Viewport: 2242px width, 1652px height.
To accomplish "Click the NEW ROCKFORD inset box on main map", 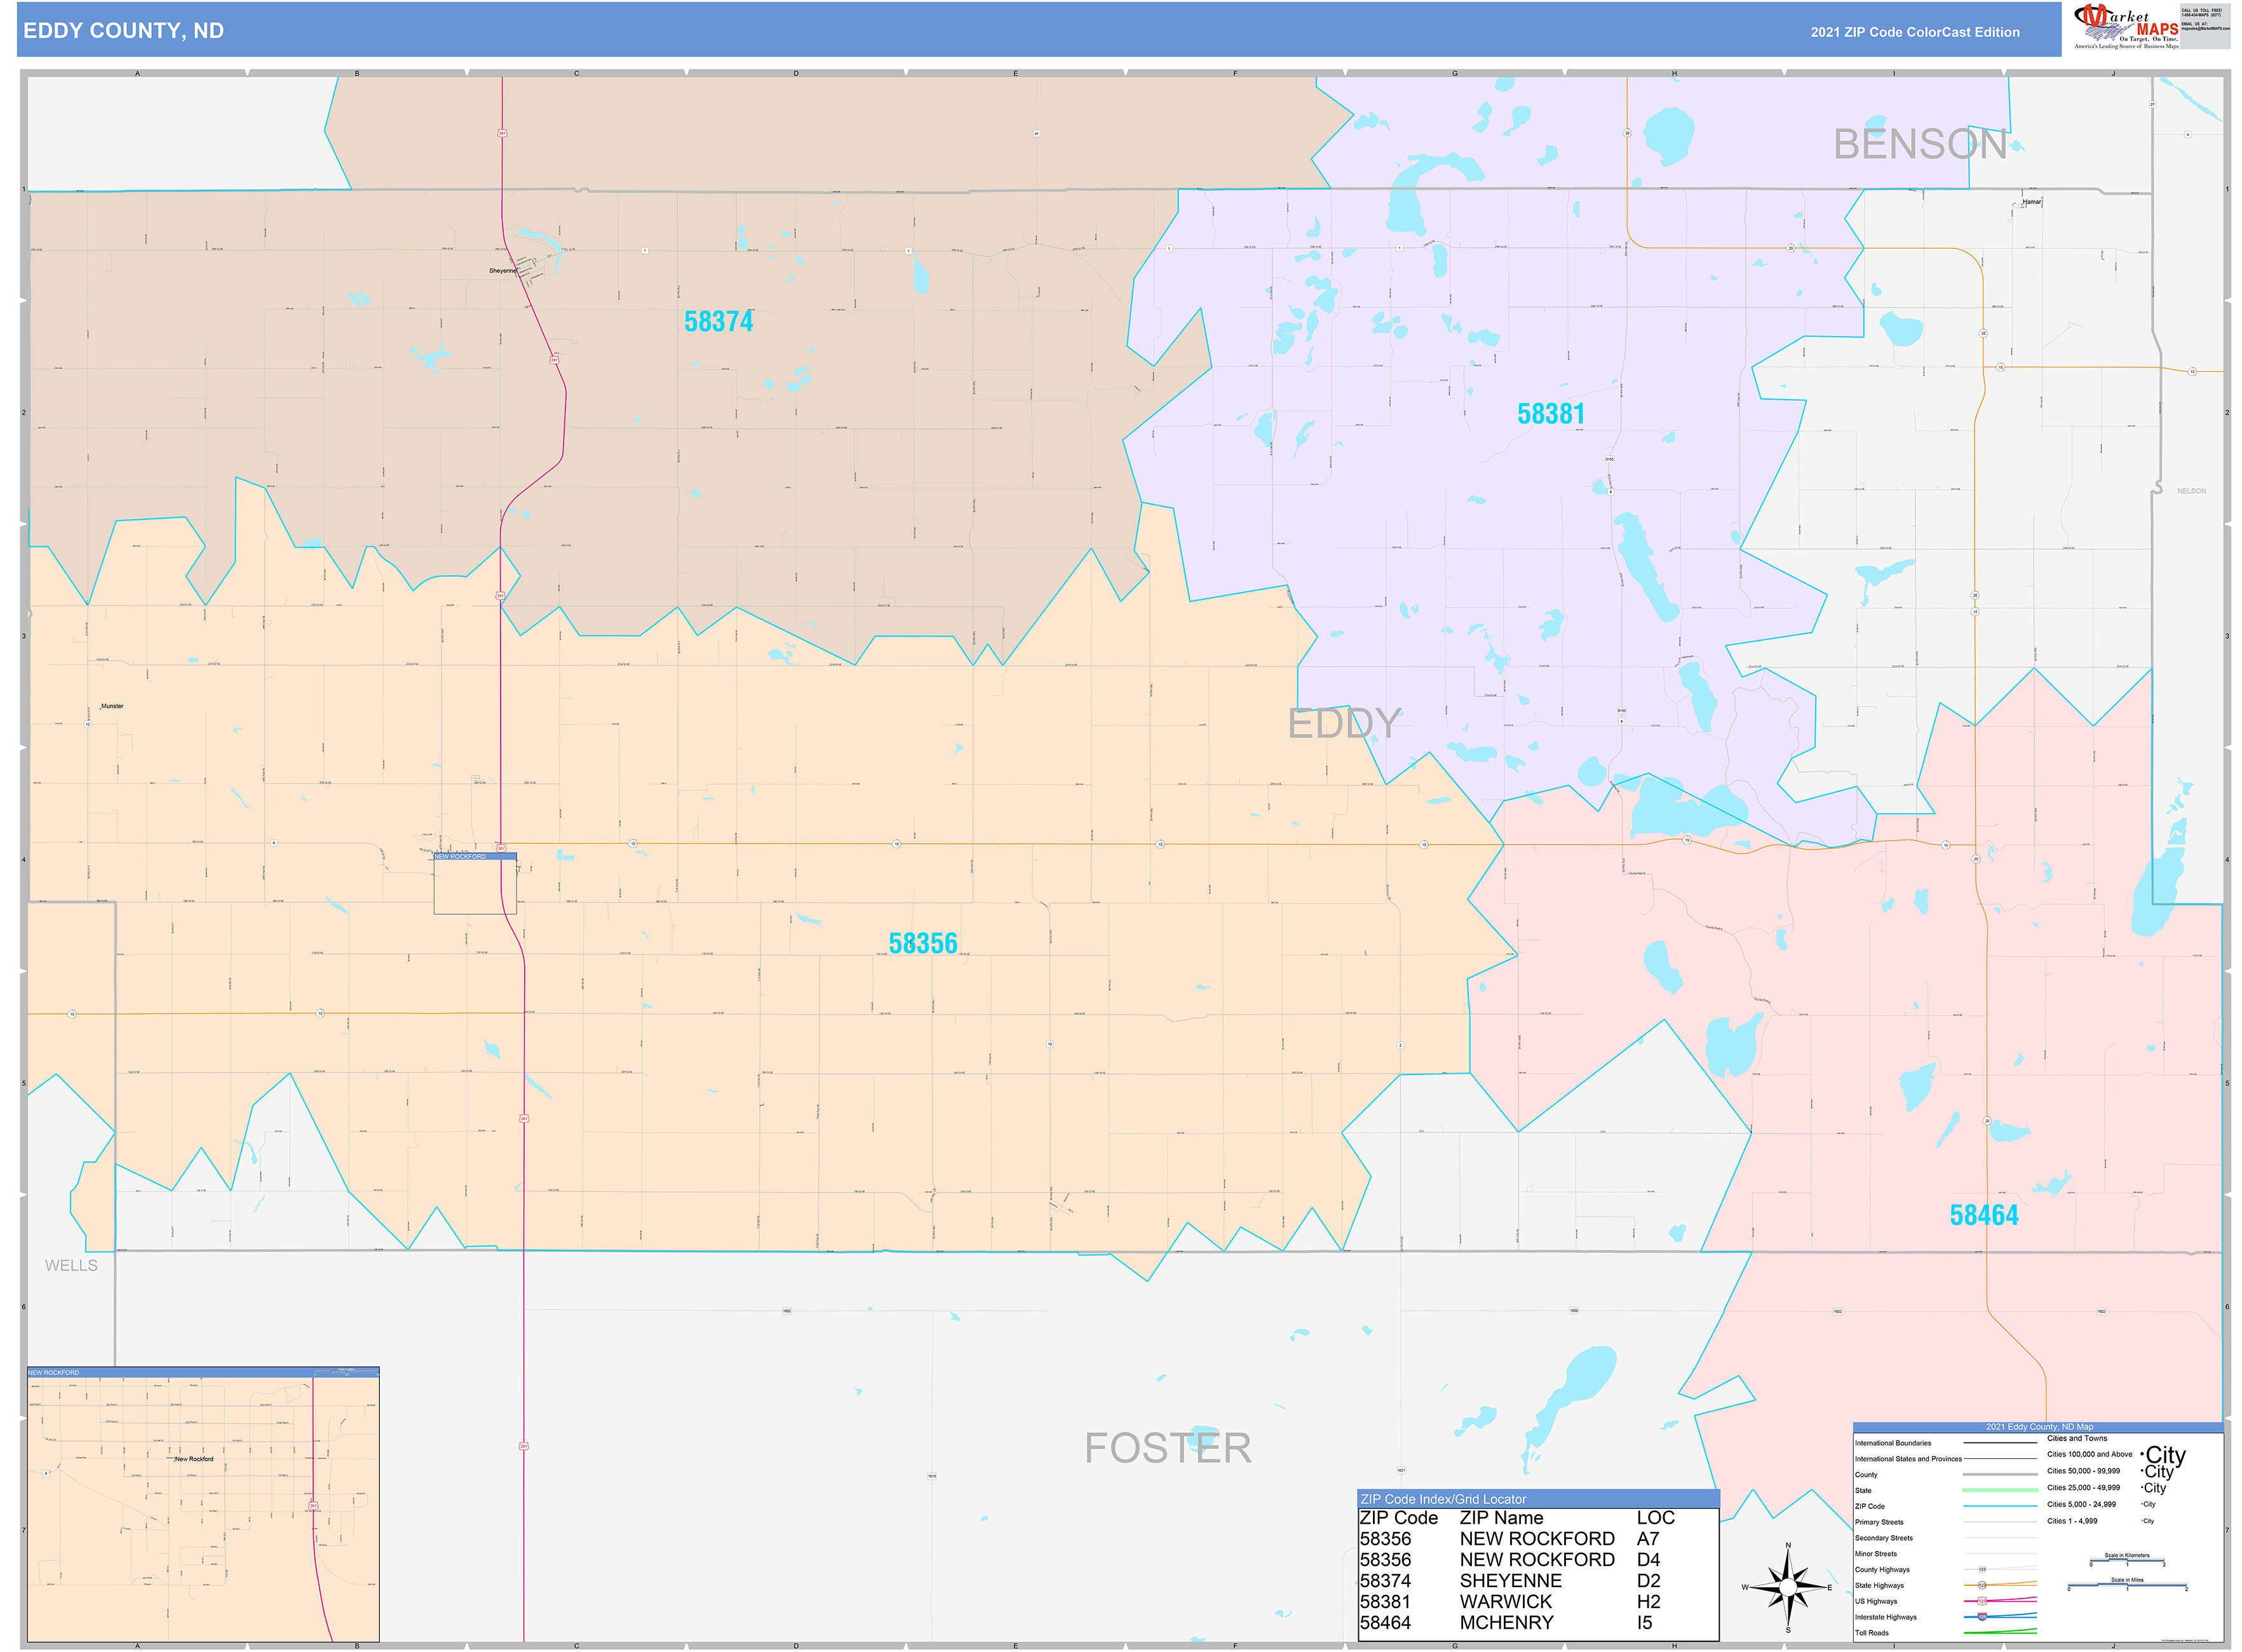I will tap(475, 885).
